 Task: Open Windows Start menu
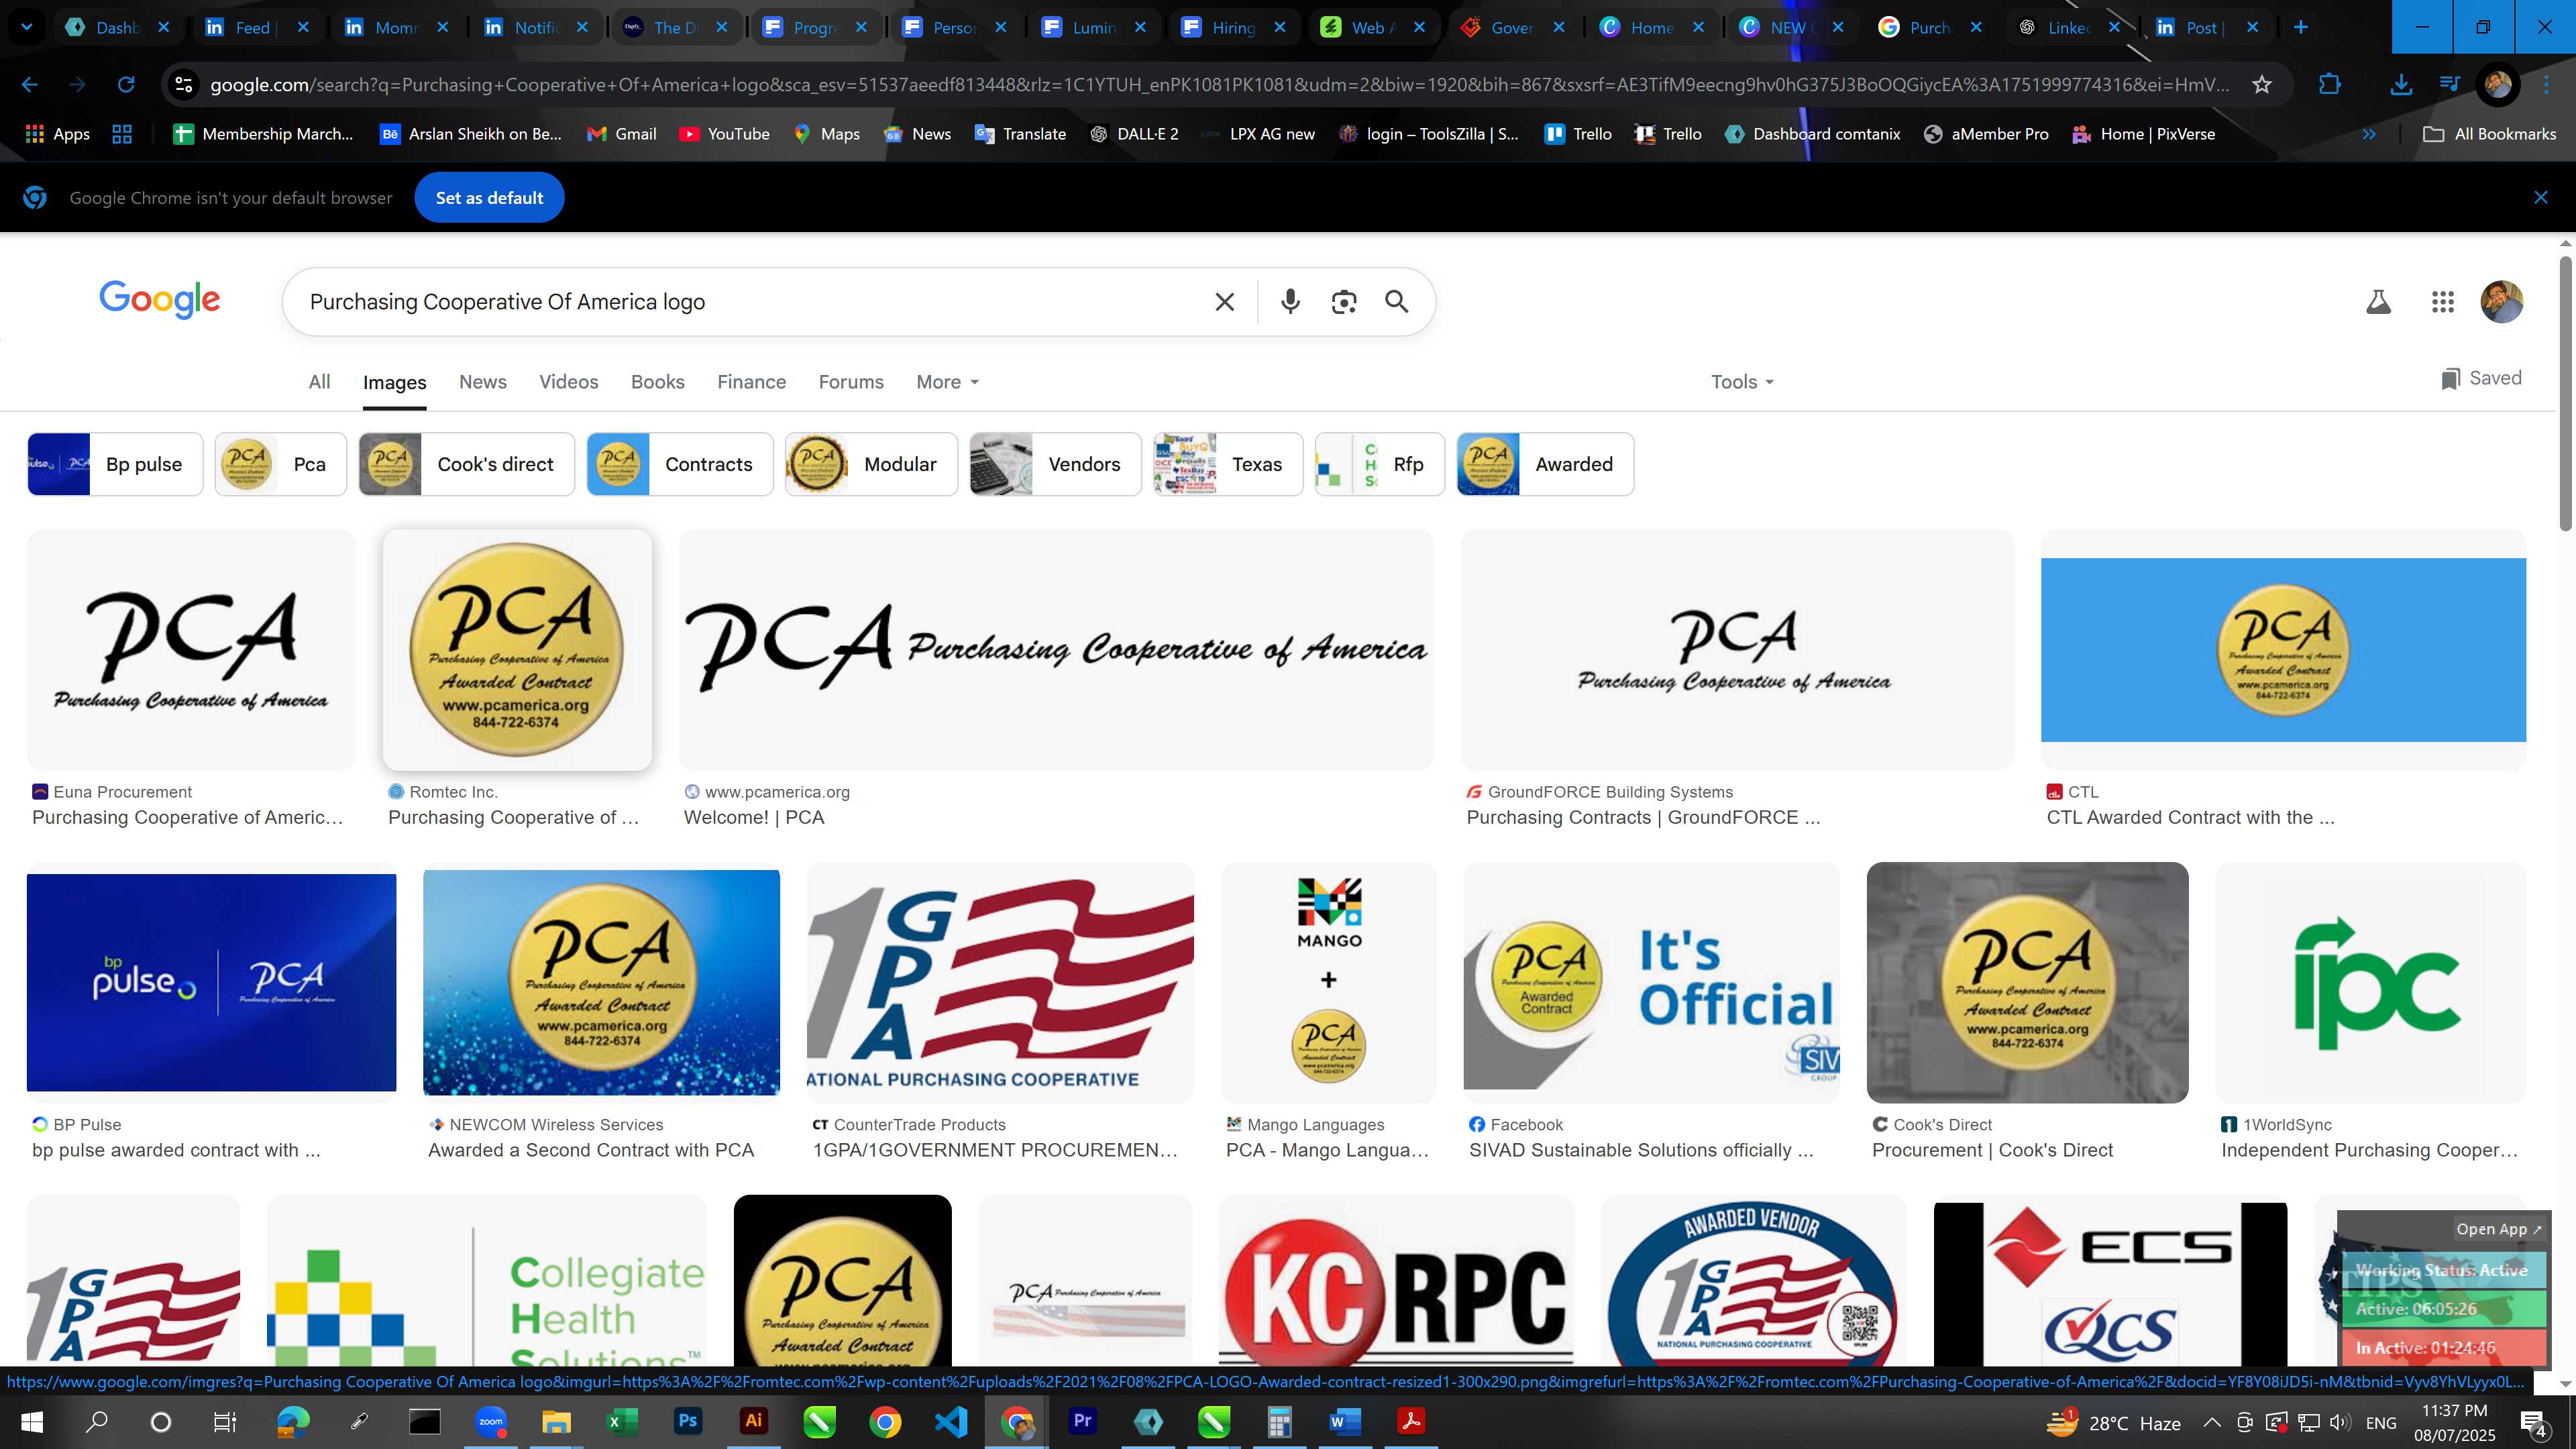click(x=31, y=1421)
